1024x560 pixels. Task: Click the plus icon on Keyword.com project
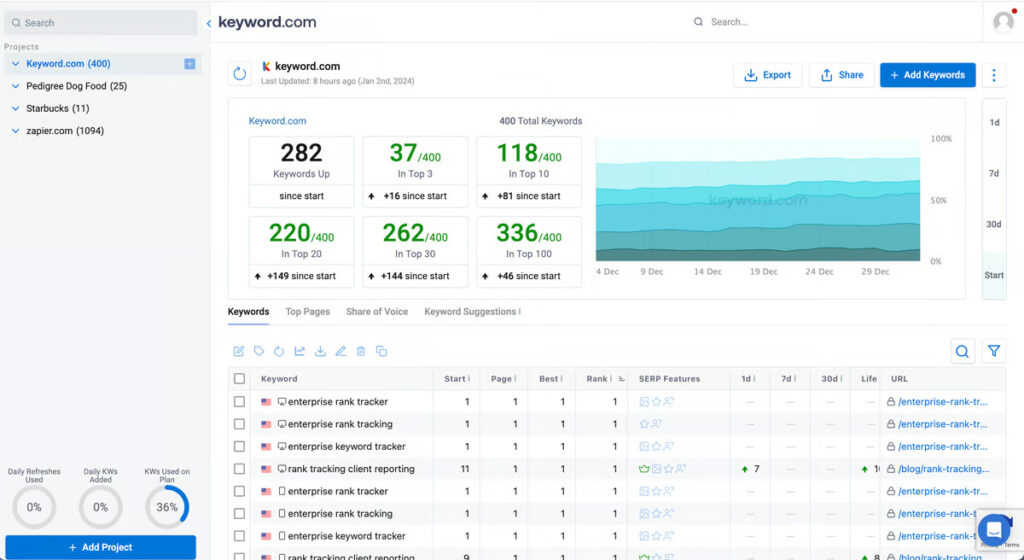[x=189, y=64]
